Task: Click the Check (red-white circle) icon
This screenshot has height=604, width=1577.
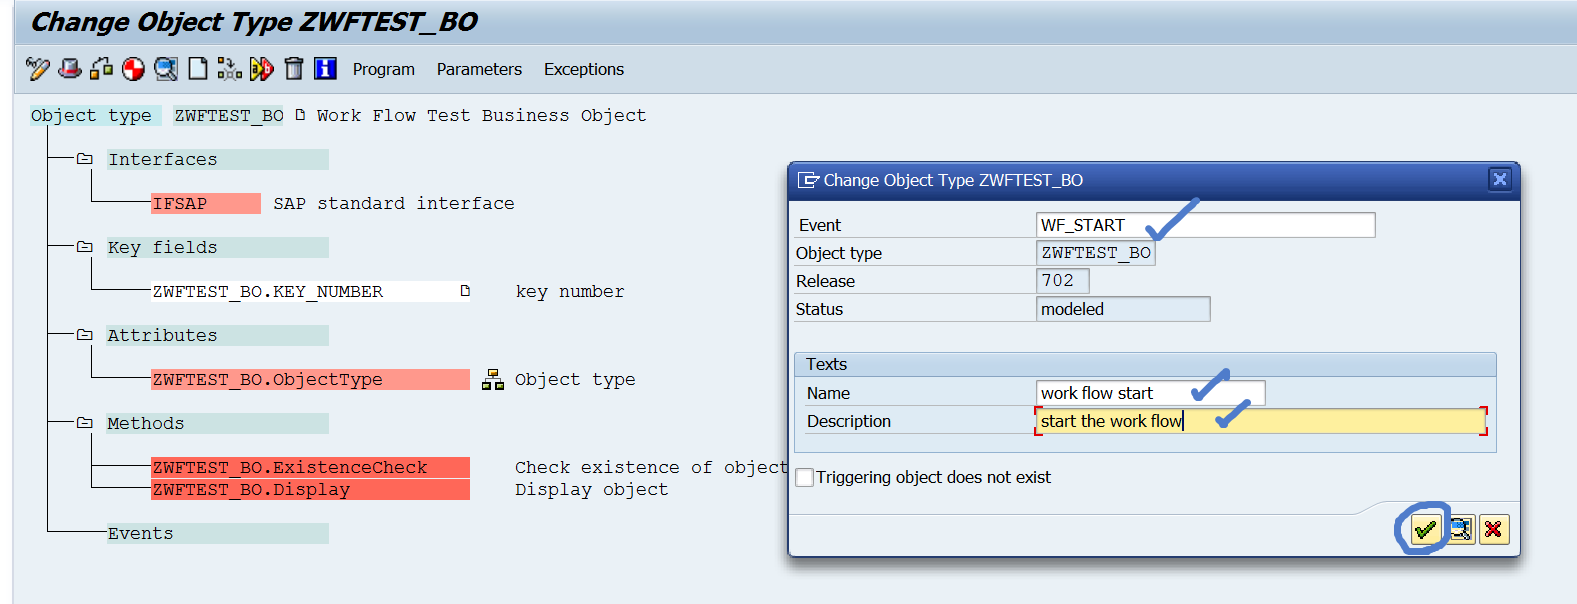Action: (x=133, y=69)
